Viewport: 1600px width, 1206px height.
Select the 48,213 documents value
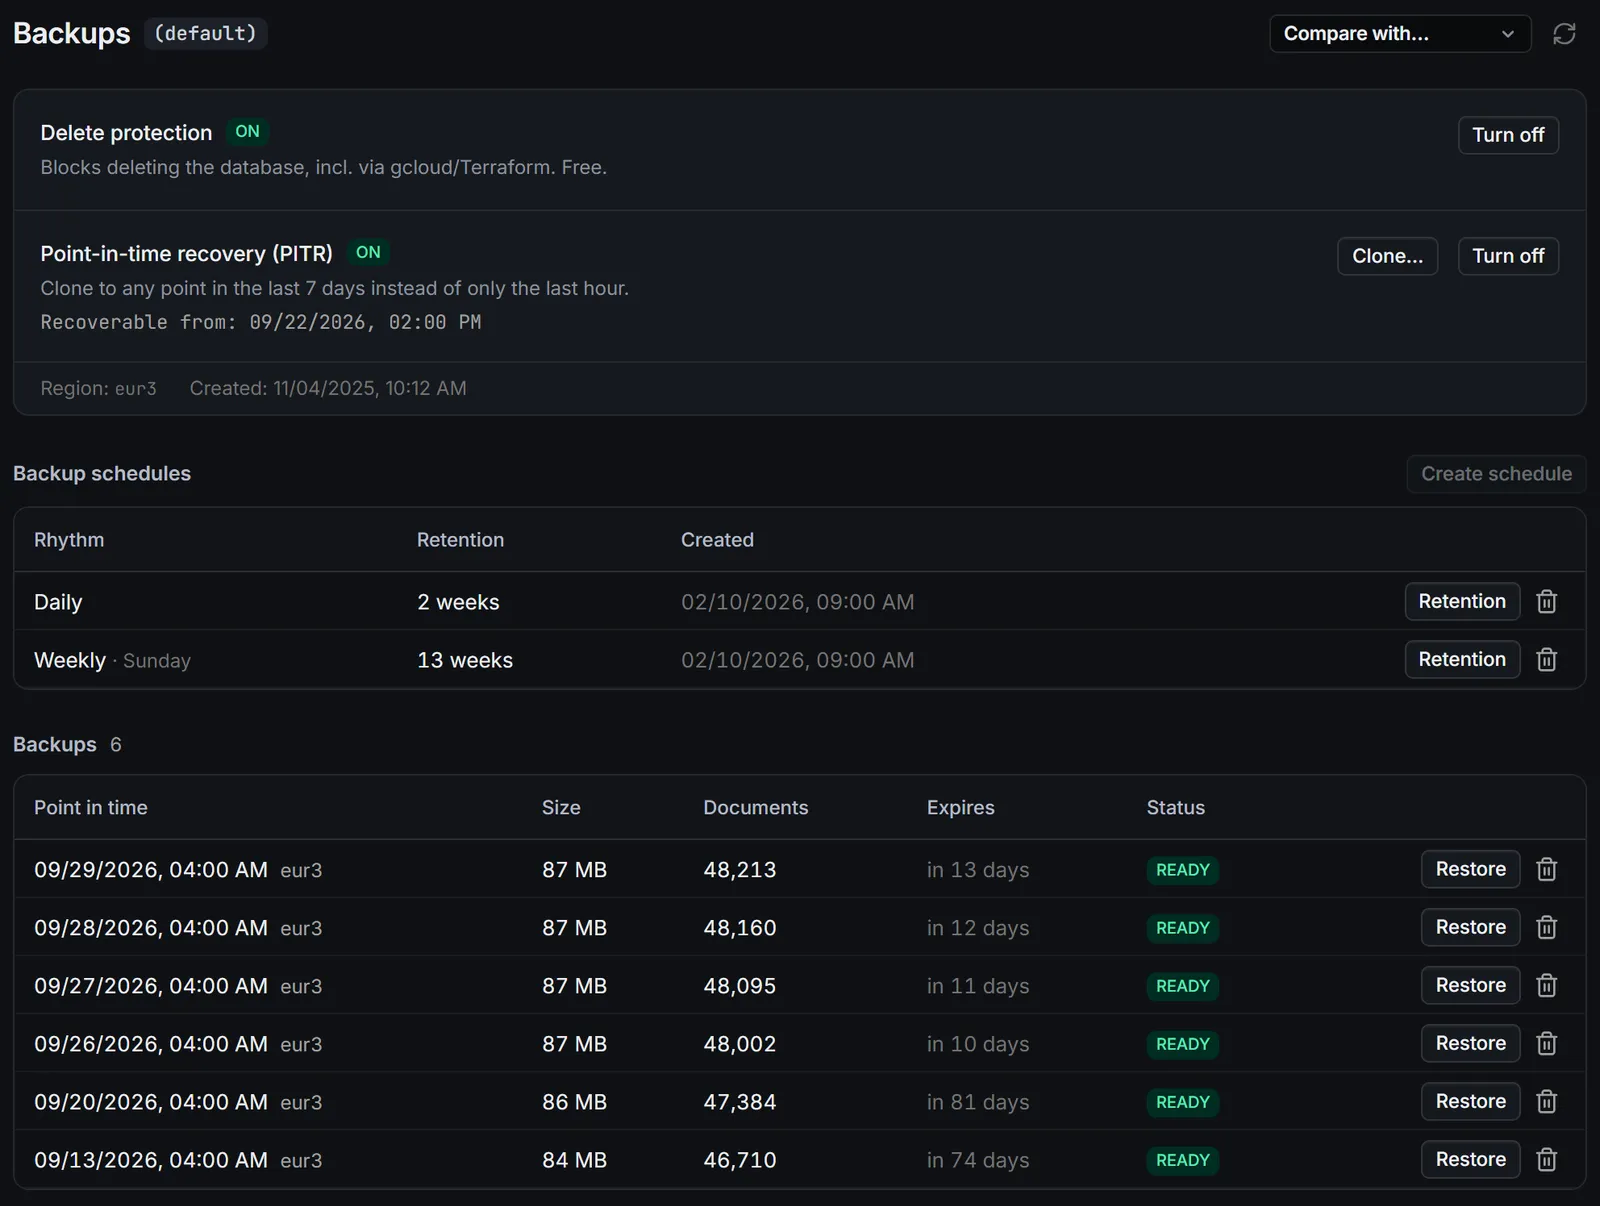[740, 870]
